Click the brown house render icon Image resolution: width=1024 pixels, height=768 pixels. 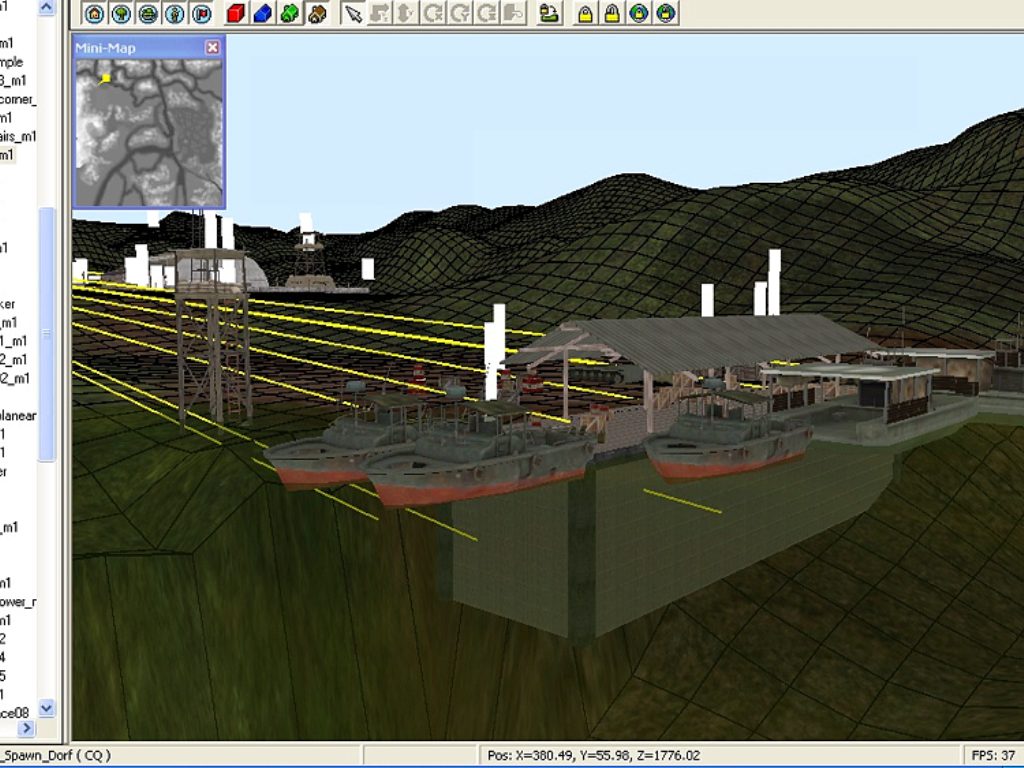pos(317,13)
